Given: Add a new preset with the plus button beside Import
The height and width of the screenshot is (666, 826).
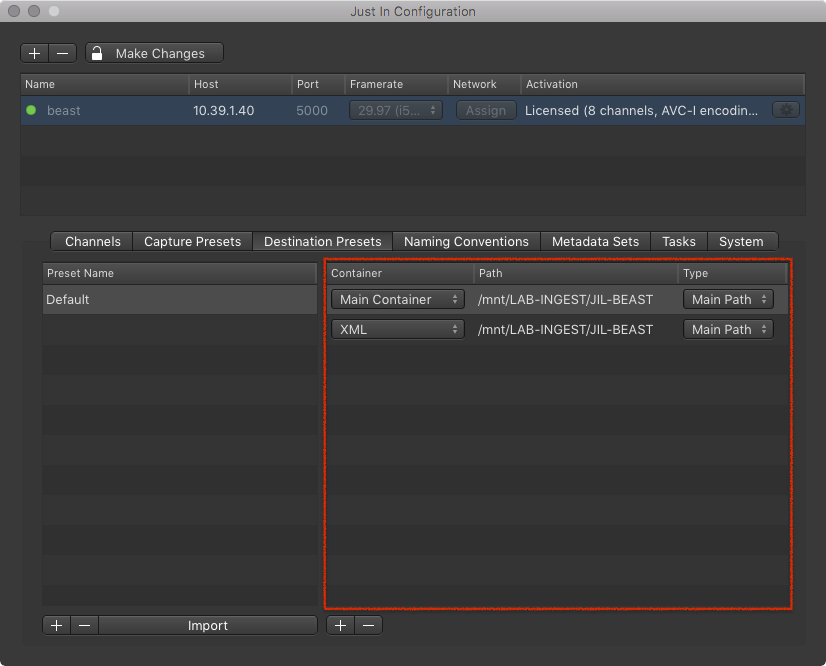Looking at the screenshot, I should [x=57, y=625].
